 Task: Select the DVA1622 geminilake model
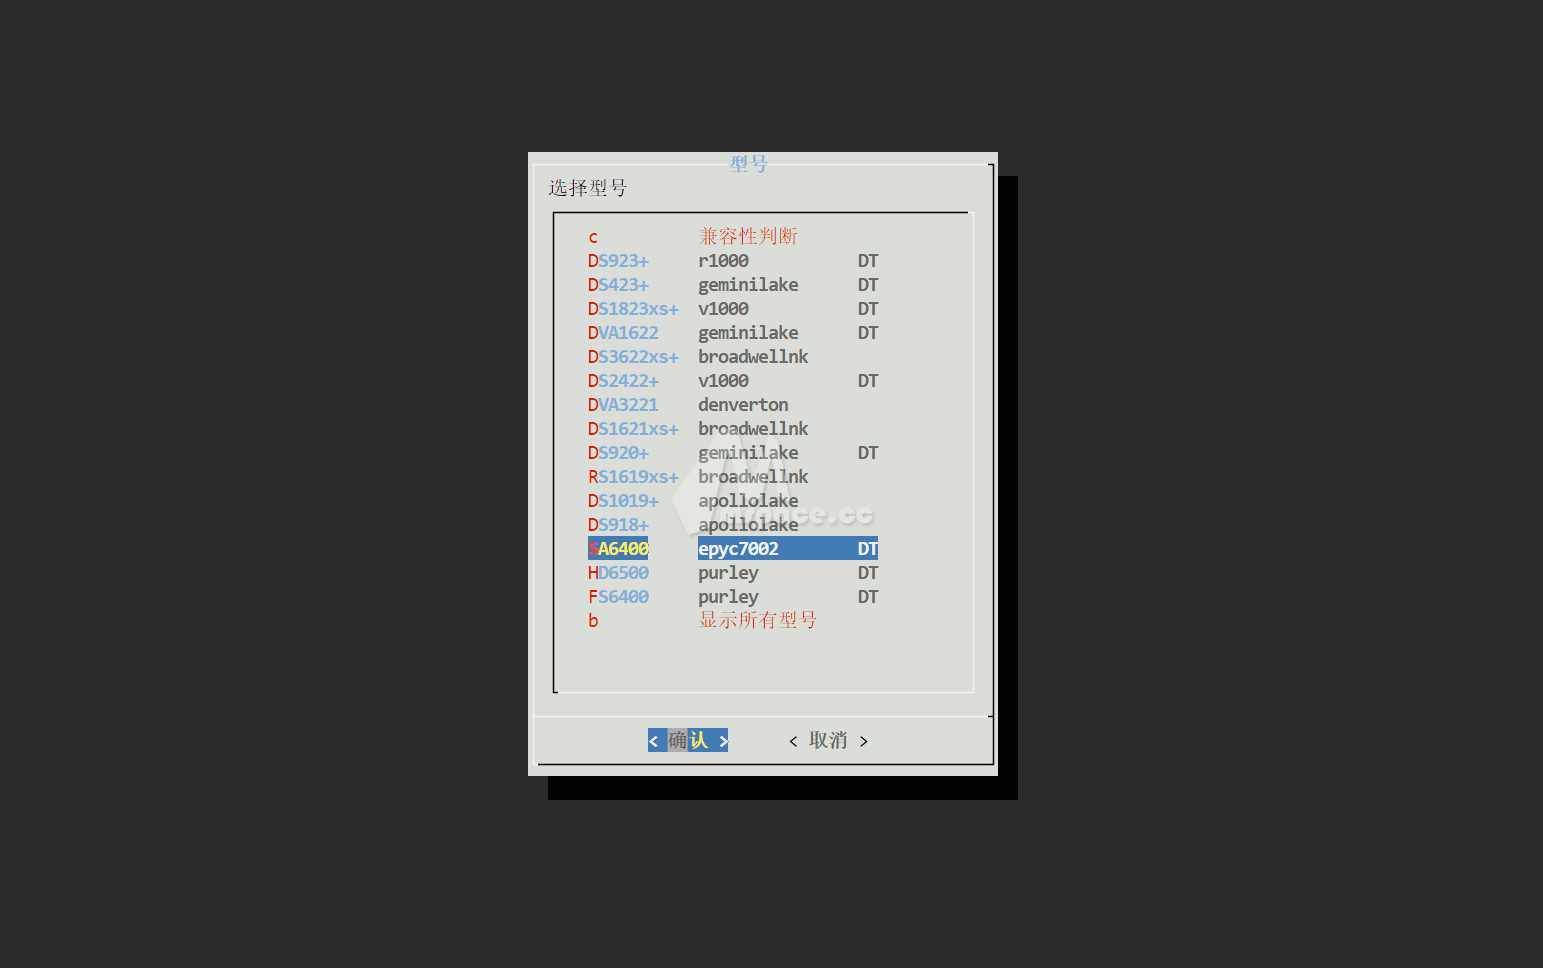pos(623,332)
